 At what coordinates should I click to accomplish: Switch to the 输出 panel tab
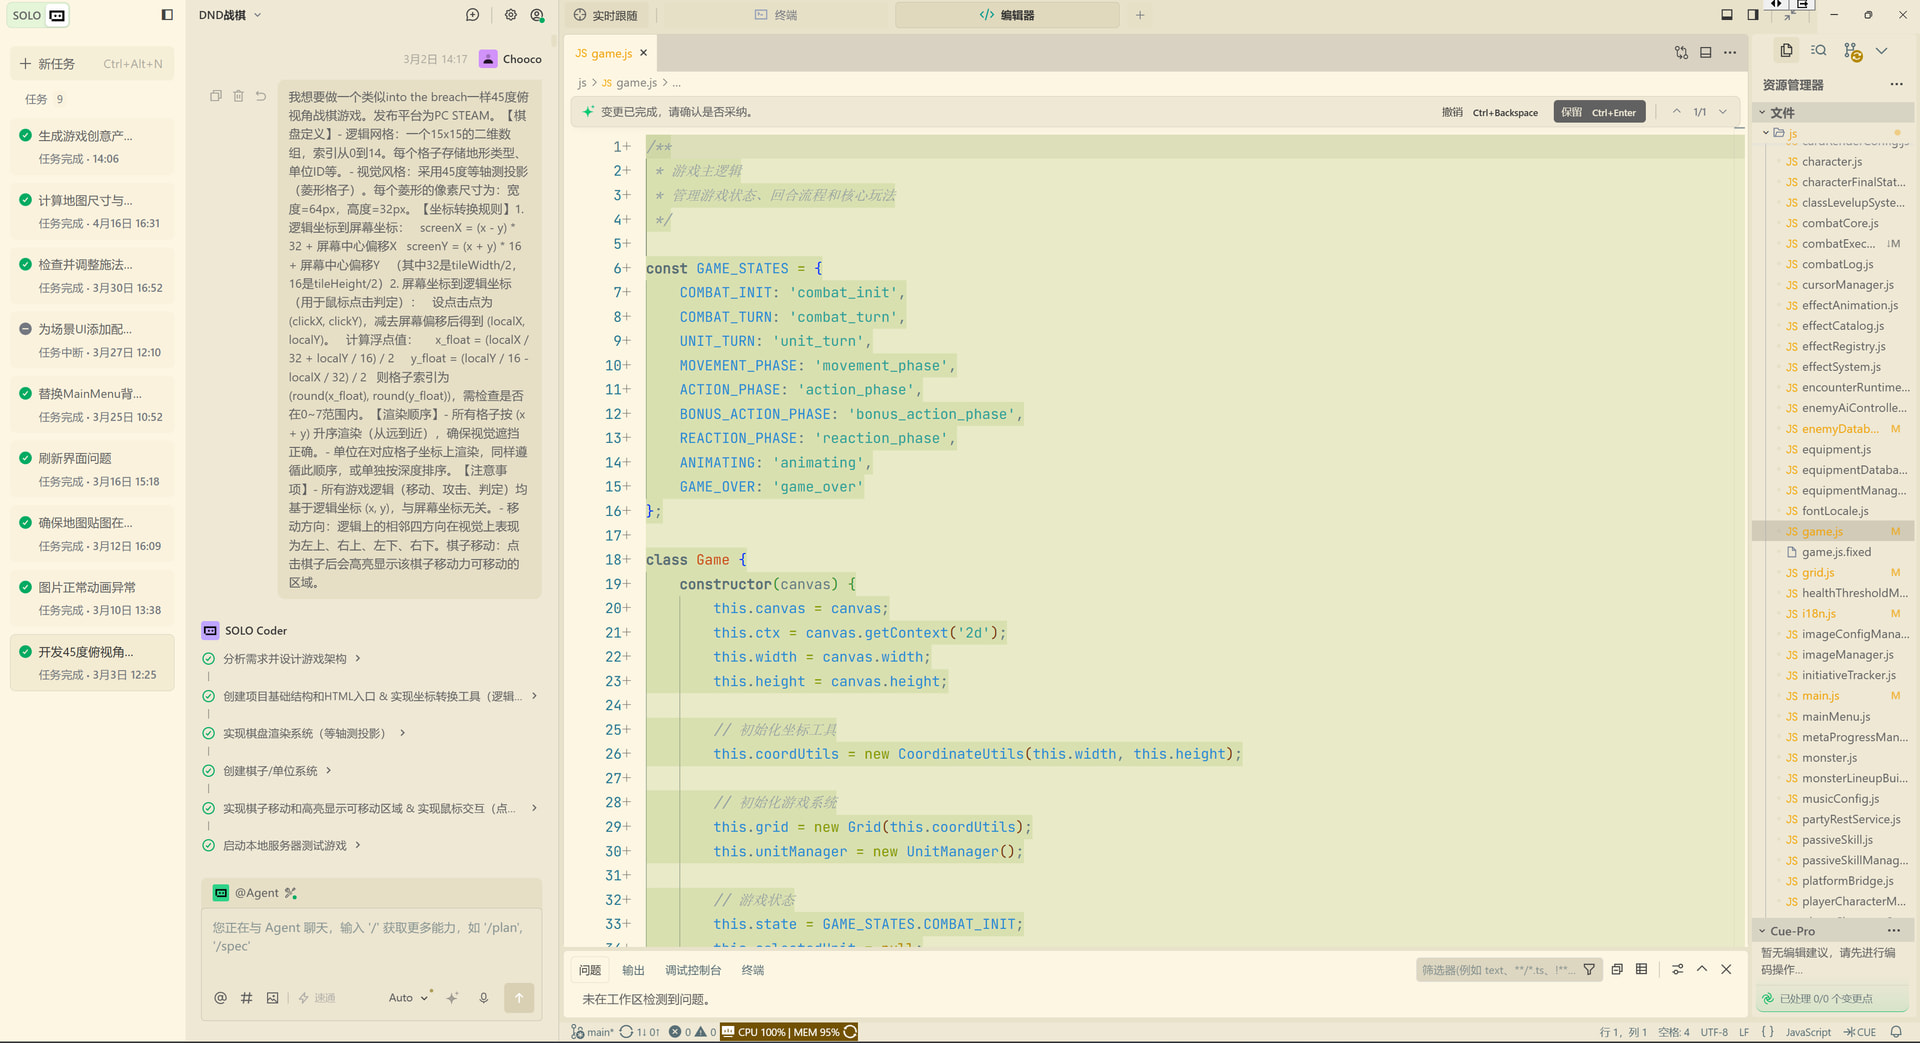tap(633, 970)
